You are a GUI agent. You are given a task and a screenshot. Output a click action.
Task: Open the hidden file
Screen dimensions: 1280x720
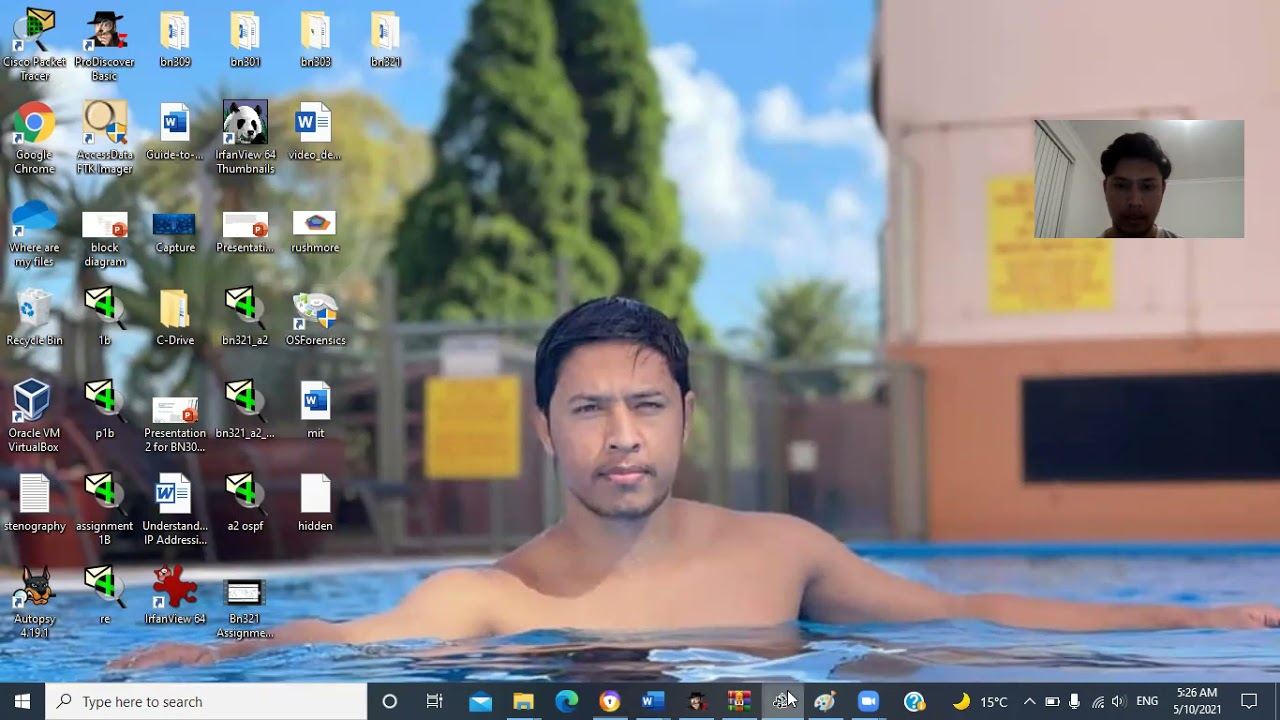pyautogui.click(x=315, y=503)
